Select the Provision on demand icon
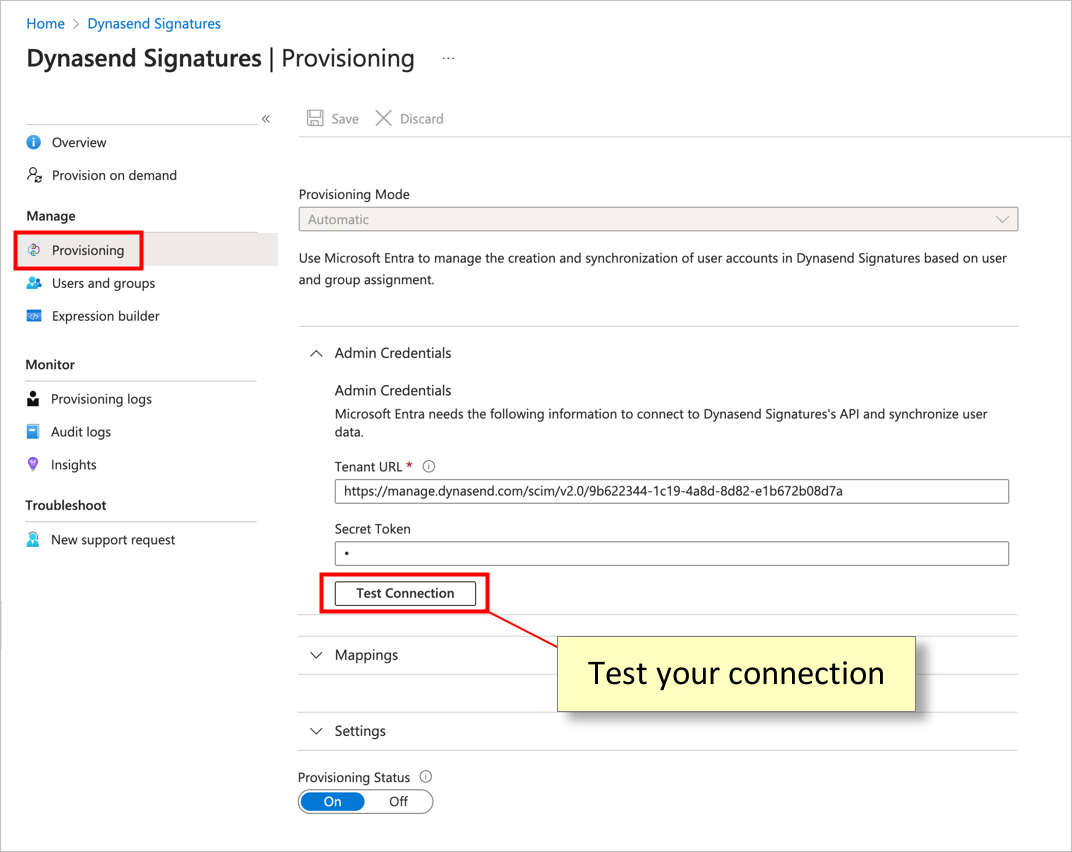Screen dimensions: 1072x852 [x=33, y=175]
